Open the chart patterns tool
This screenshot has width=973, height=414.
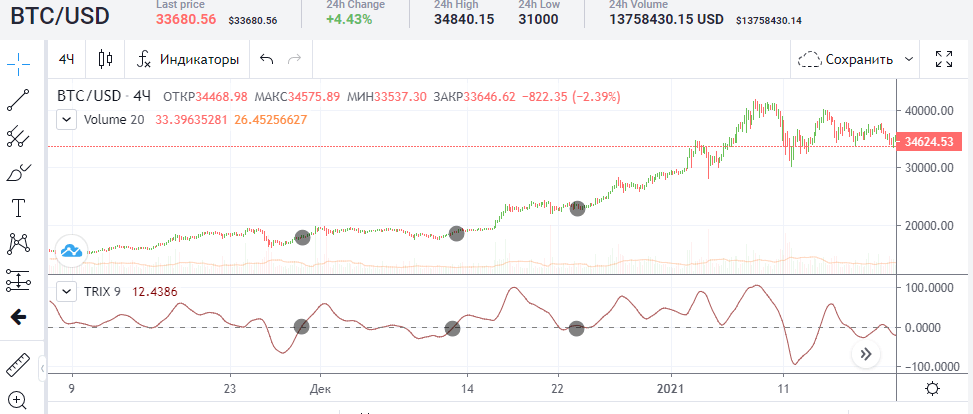[18, 243]
